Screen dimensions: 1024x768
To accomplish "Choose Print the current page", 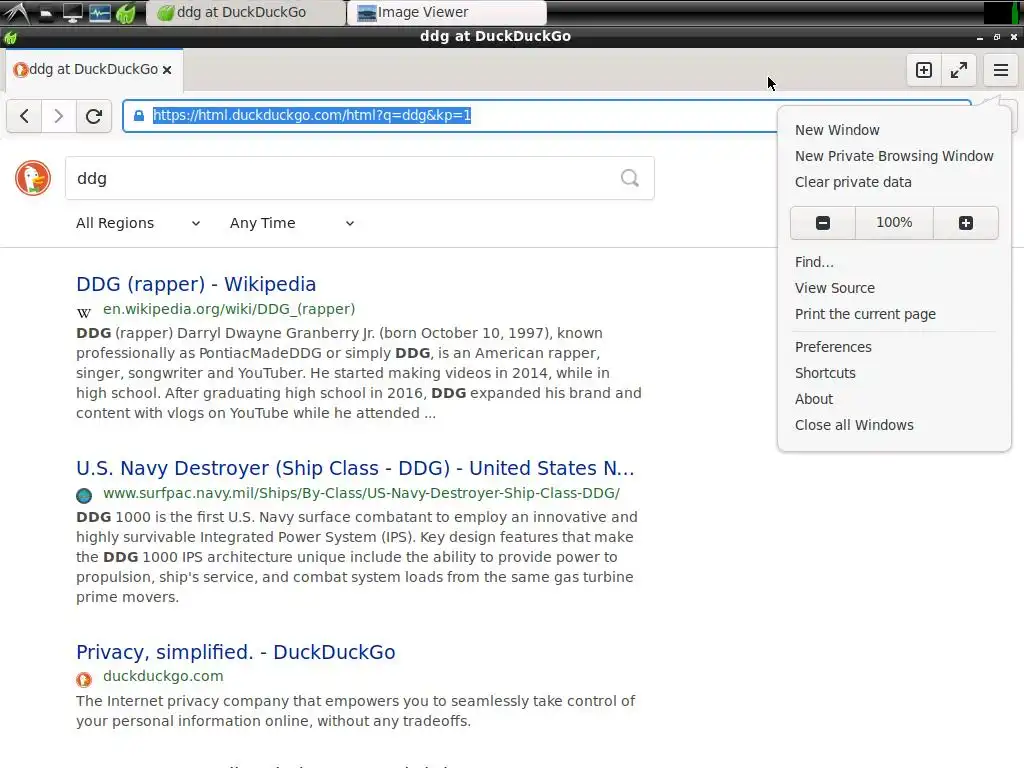I will tap(865, 314).
